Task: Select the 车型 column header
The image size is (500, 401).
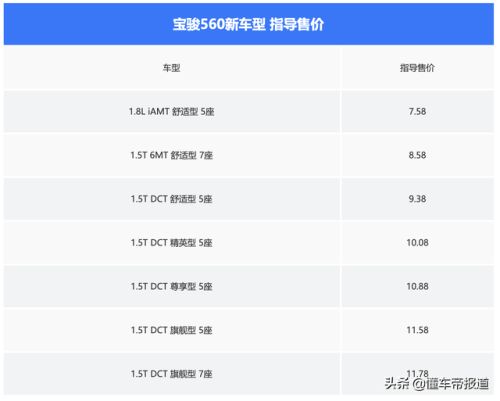Action: click(172, 68)
